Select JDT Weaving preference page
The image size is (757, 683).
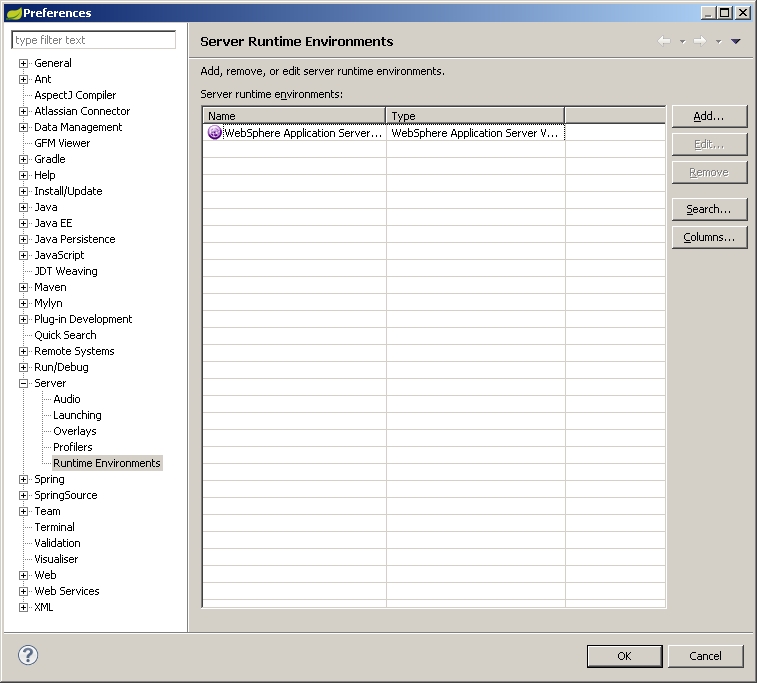pyautogui.click(x=66, y=271)
